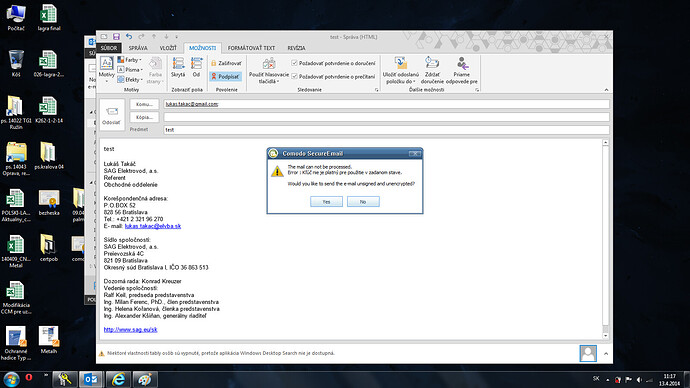
Task: Click Zdržať doručenie delay delivery icon
Action: pos(432,70)
